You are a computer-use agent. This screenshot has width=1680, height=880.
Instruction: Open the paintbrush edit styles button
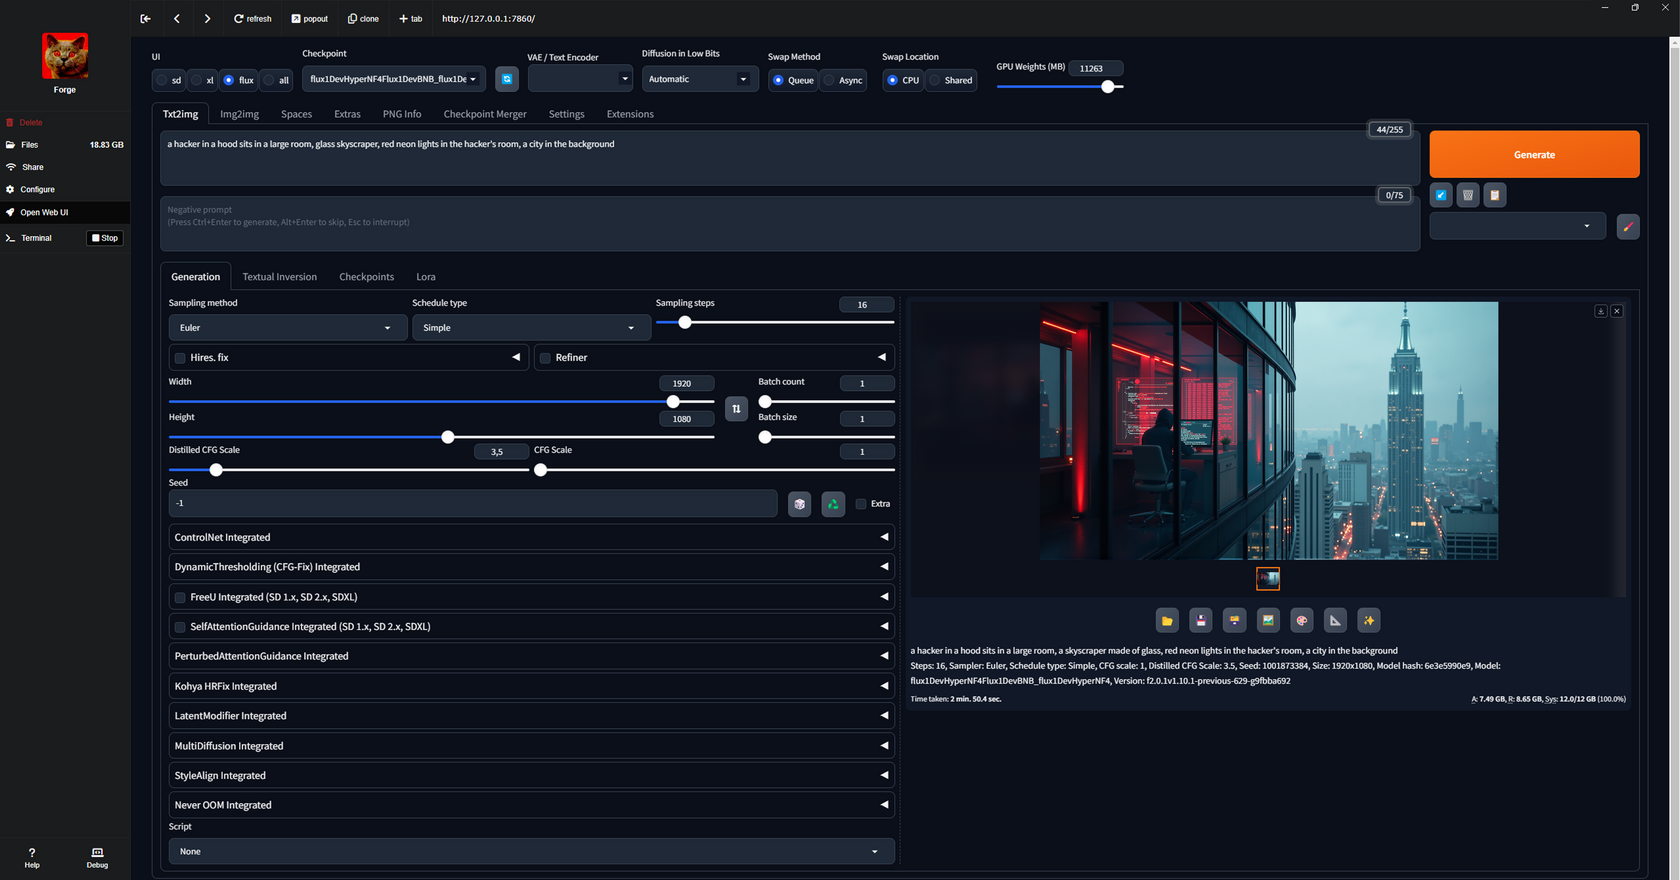tap(1627, 227)
